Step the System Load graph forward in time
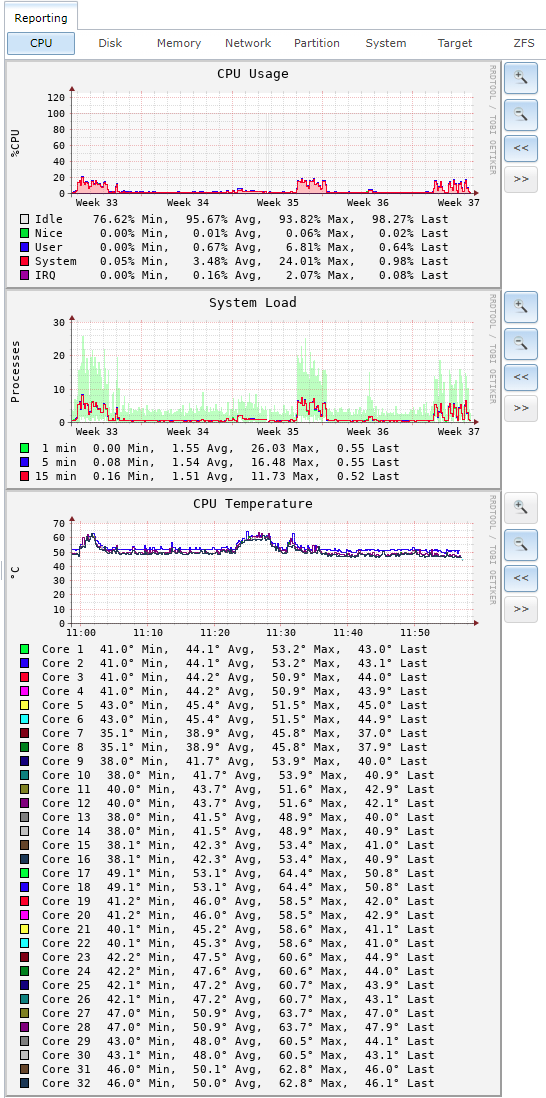Viewport: 546px width, 1098px height. pos(520,408)
